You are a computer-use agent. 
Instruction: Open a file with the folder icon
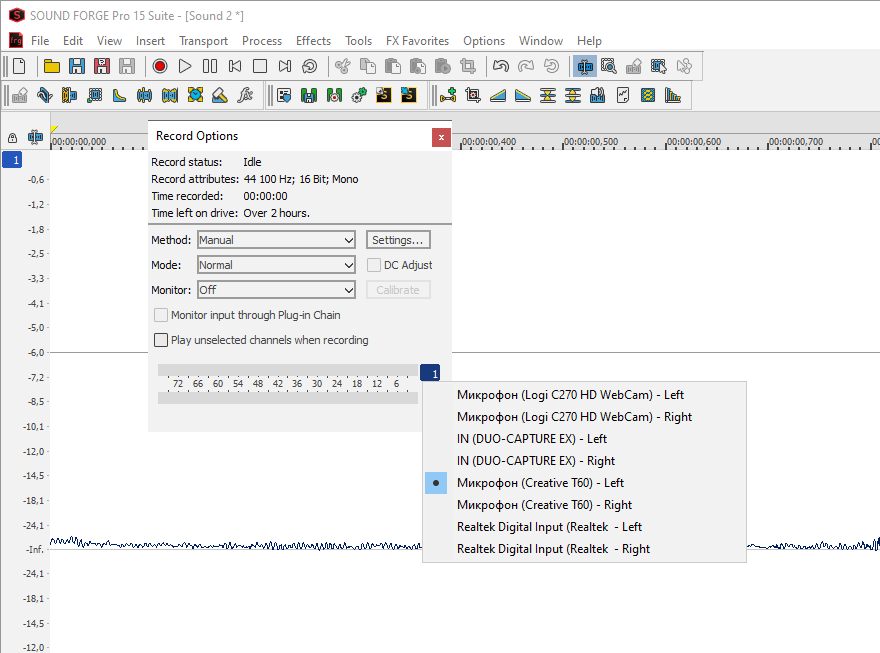(52, 66)
